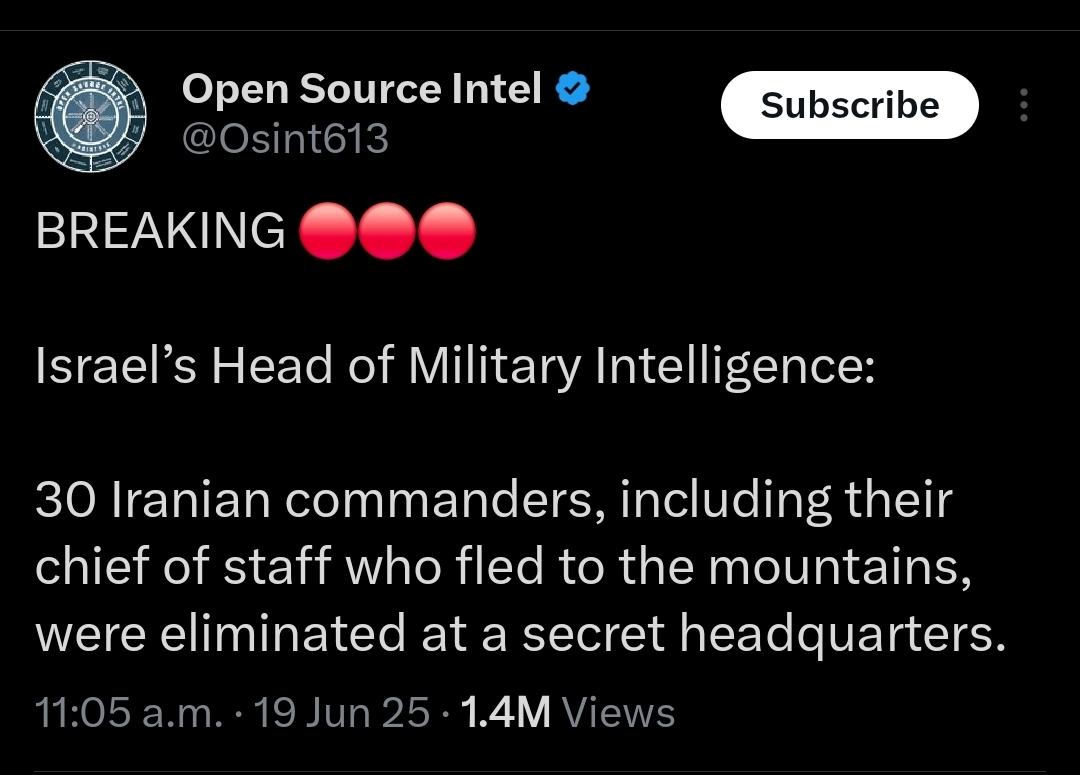The height and width of the screenshot is (775, 1080).
Task: Click the 19 Jun 25 date
Action: pos(342,712)
